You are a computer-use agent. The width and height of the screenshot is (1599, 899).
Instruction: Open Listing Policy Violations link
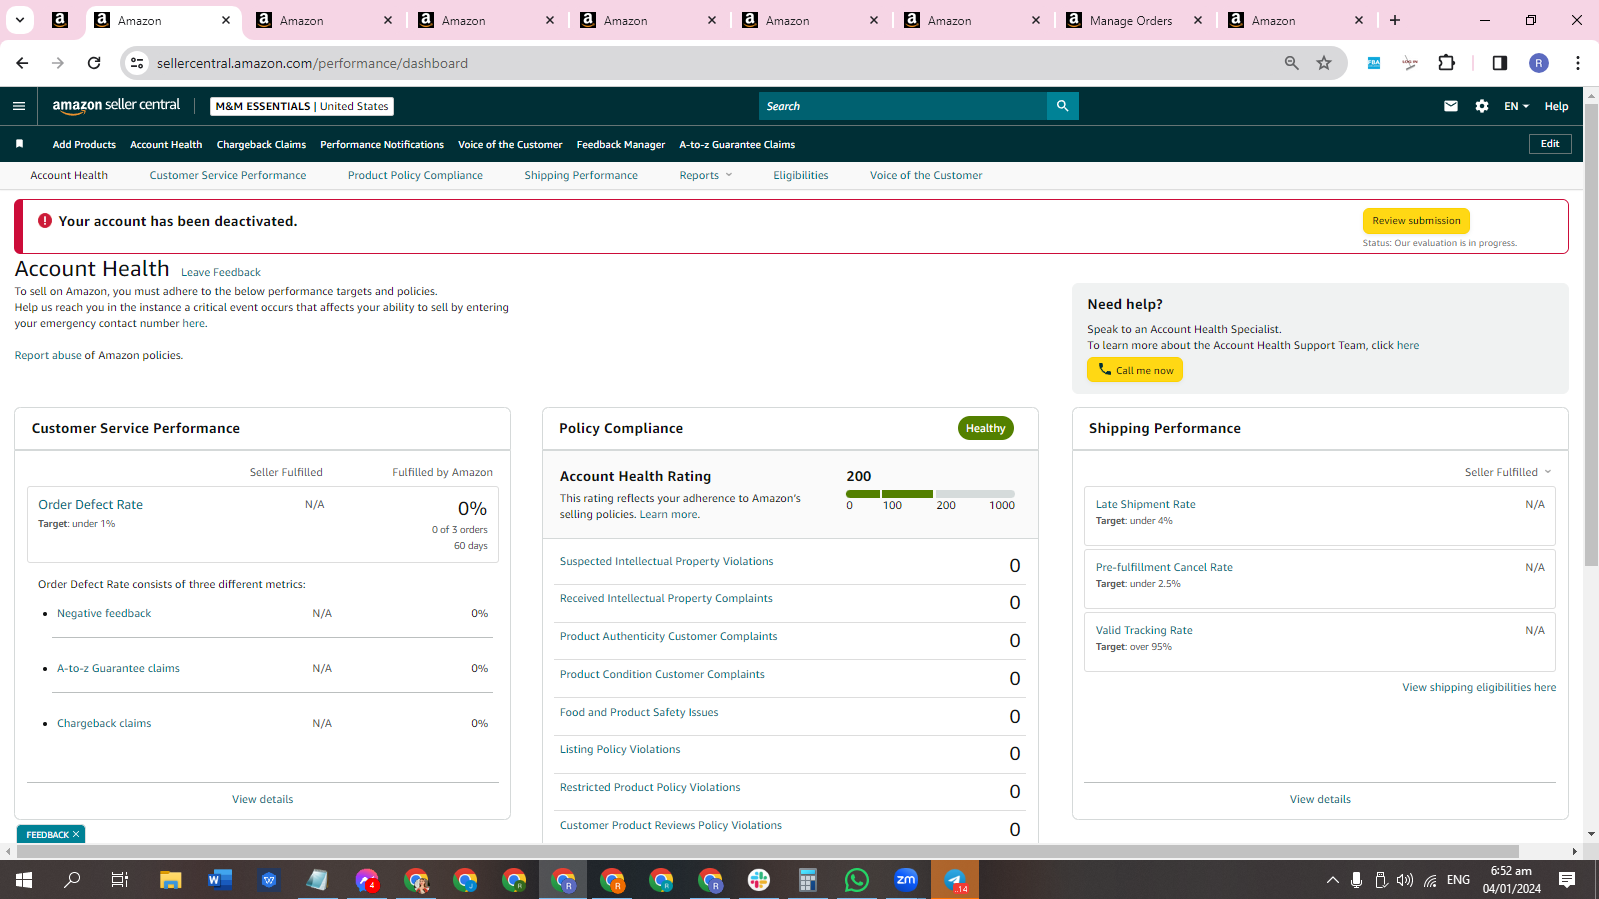620,749
